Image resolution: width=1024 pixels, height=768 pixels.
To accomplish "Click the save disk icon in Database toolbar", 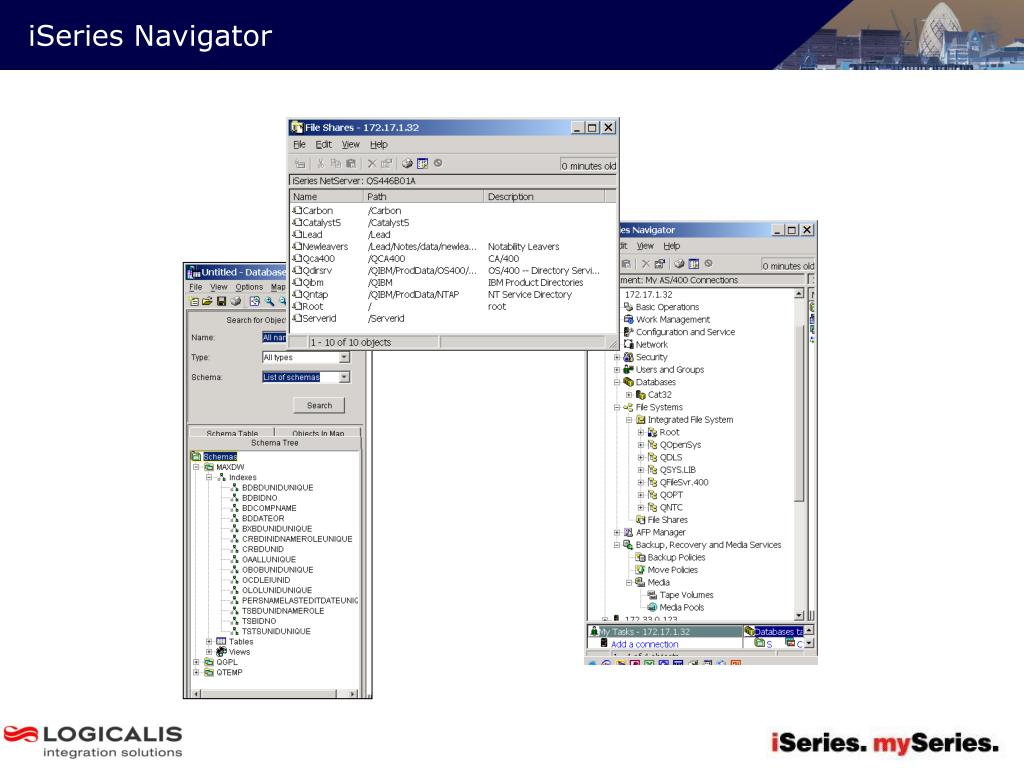I will [x=221, y=301].
